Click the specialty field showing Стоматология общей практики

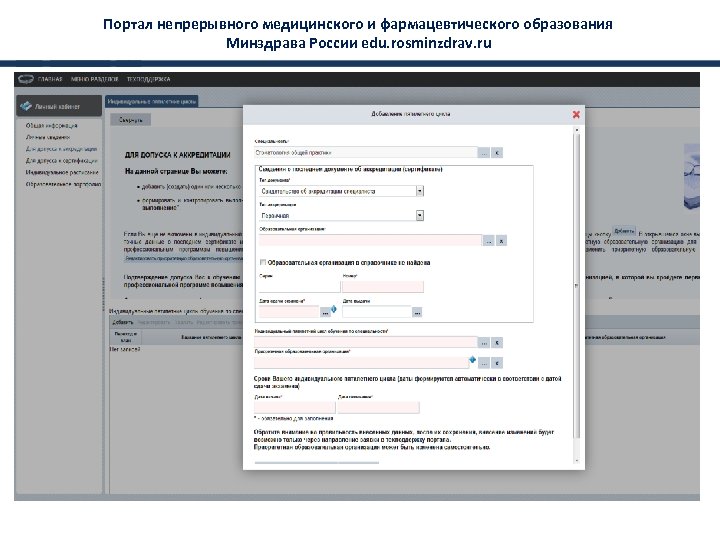point(366,152)
